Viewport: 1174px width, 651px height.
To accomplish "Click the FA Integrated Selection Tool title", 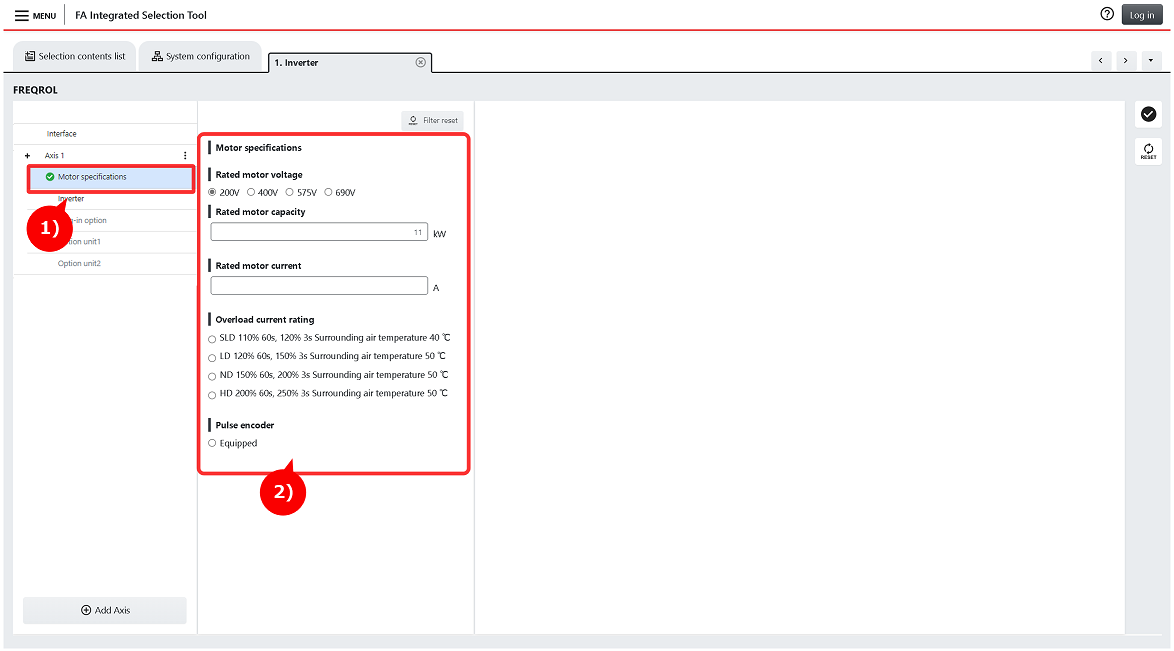I will [x=141, y=15].
